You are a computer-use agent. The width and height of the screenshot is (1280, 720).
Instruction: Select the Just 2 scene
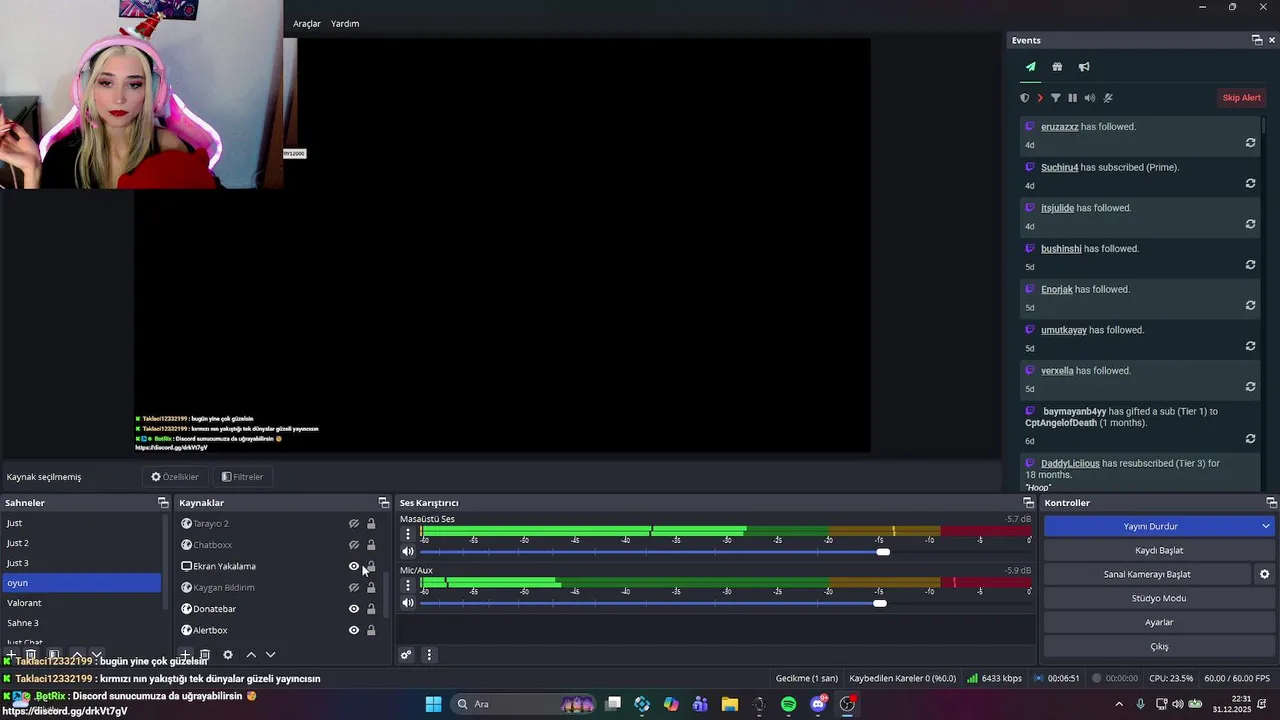(x=81, y=543)
